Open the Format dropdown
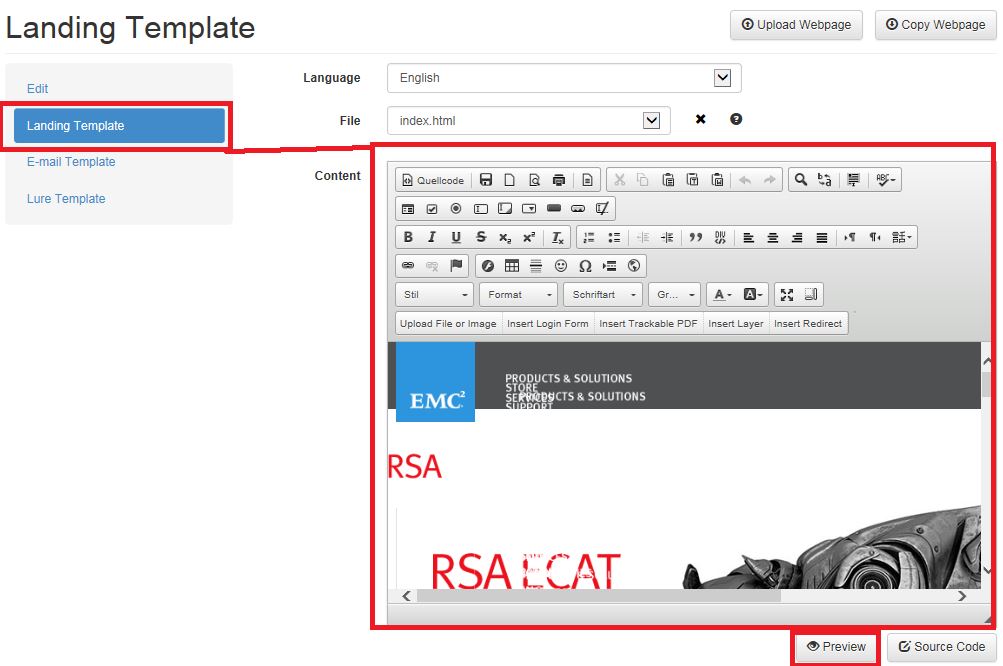1003x666 pixels. pos(519,294)
